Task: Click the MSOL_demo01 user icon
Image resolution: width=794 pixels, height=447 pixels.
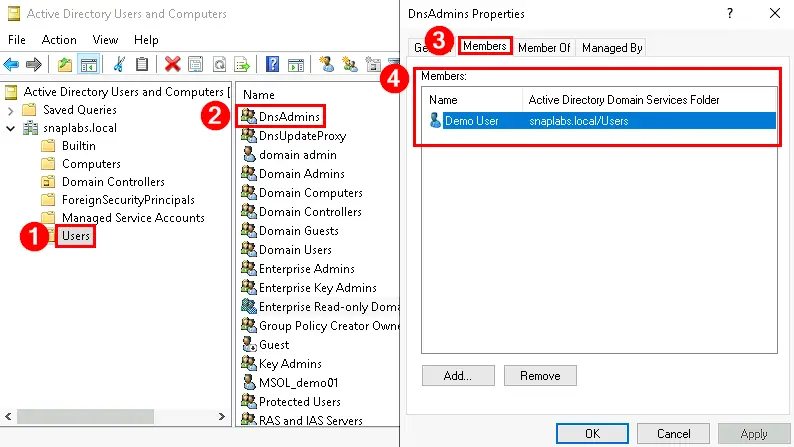Action: 248,382
